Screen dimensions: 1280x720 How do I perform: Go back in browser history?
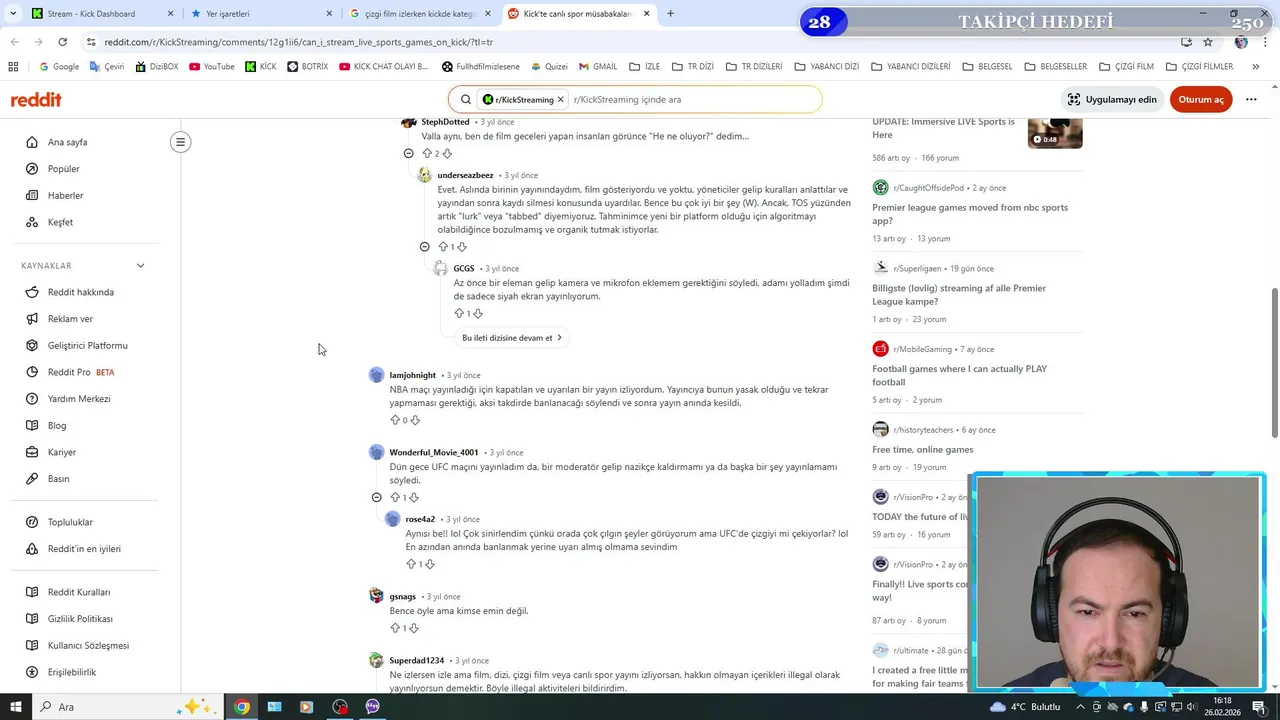coord(14,42)
